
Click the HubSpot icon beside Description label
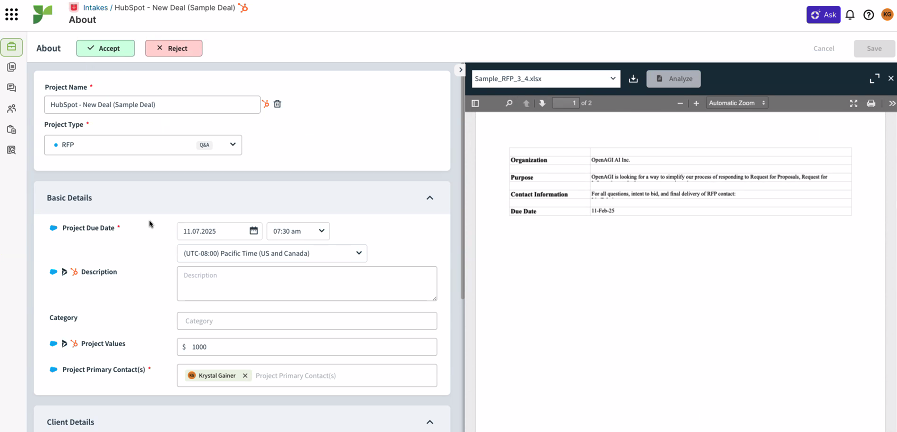(x=74, y=272)
